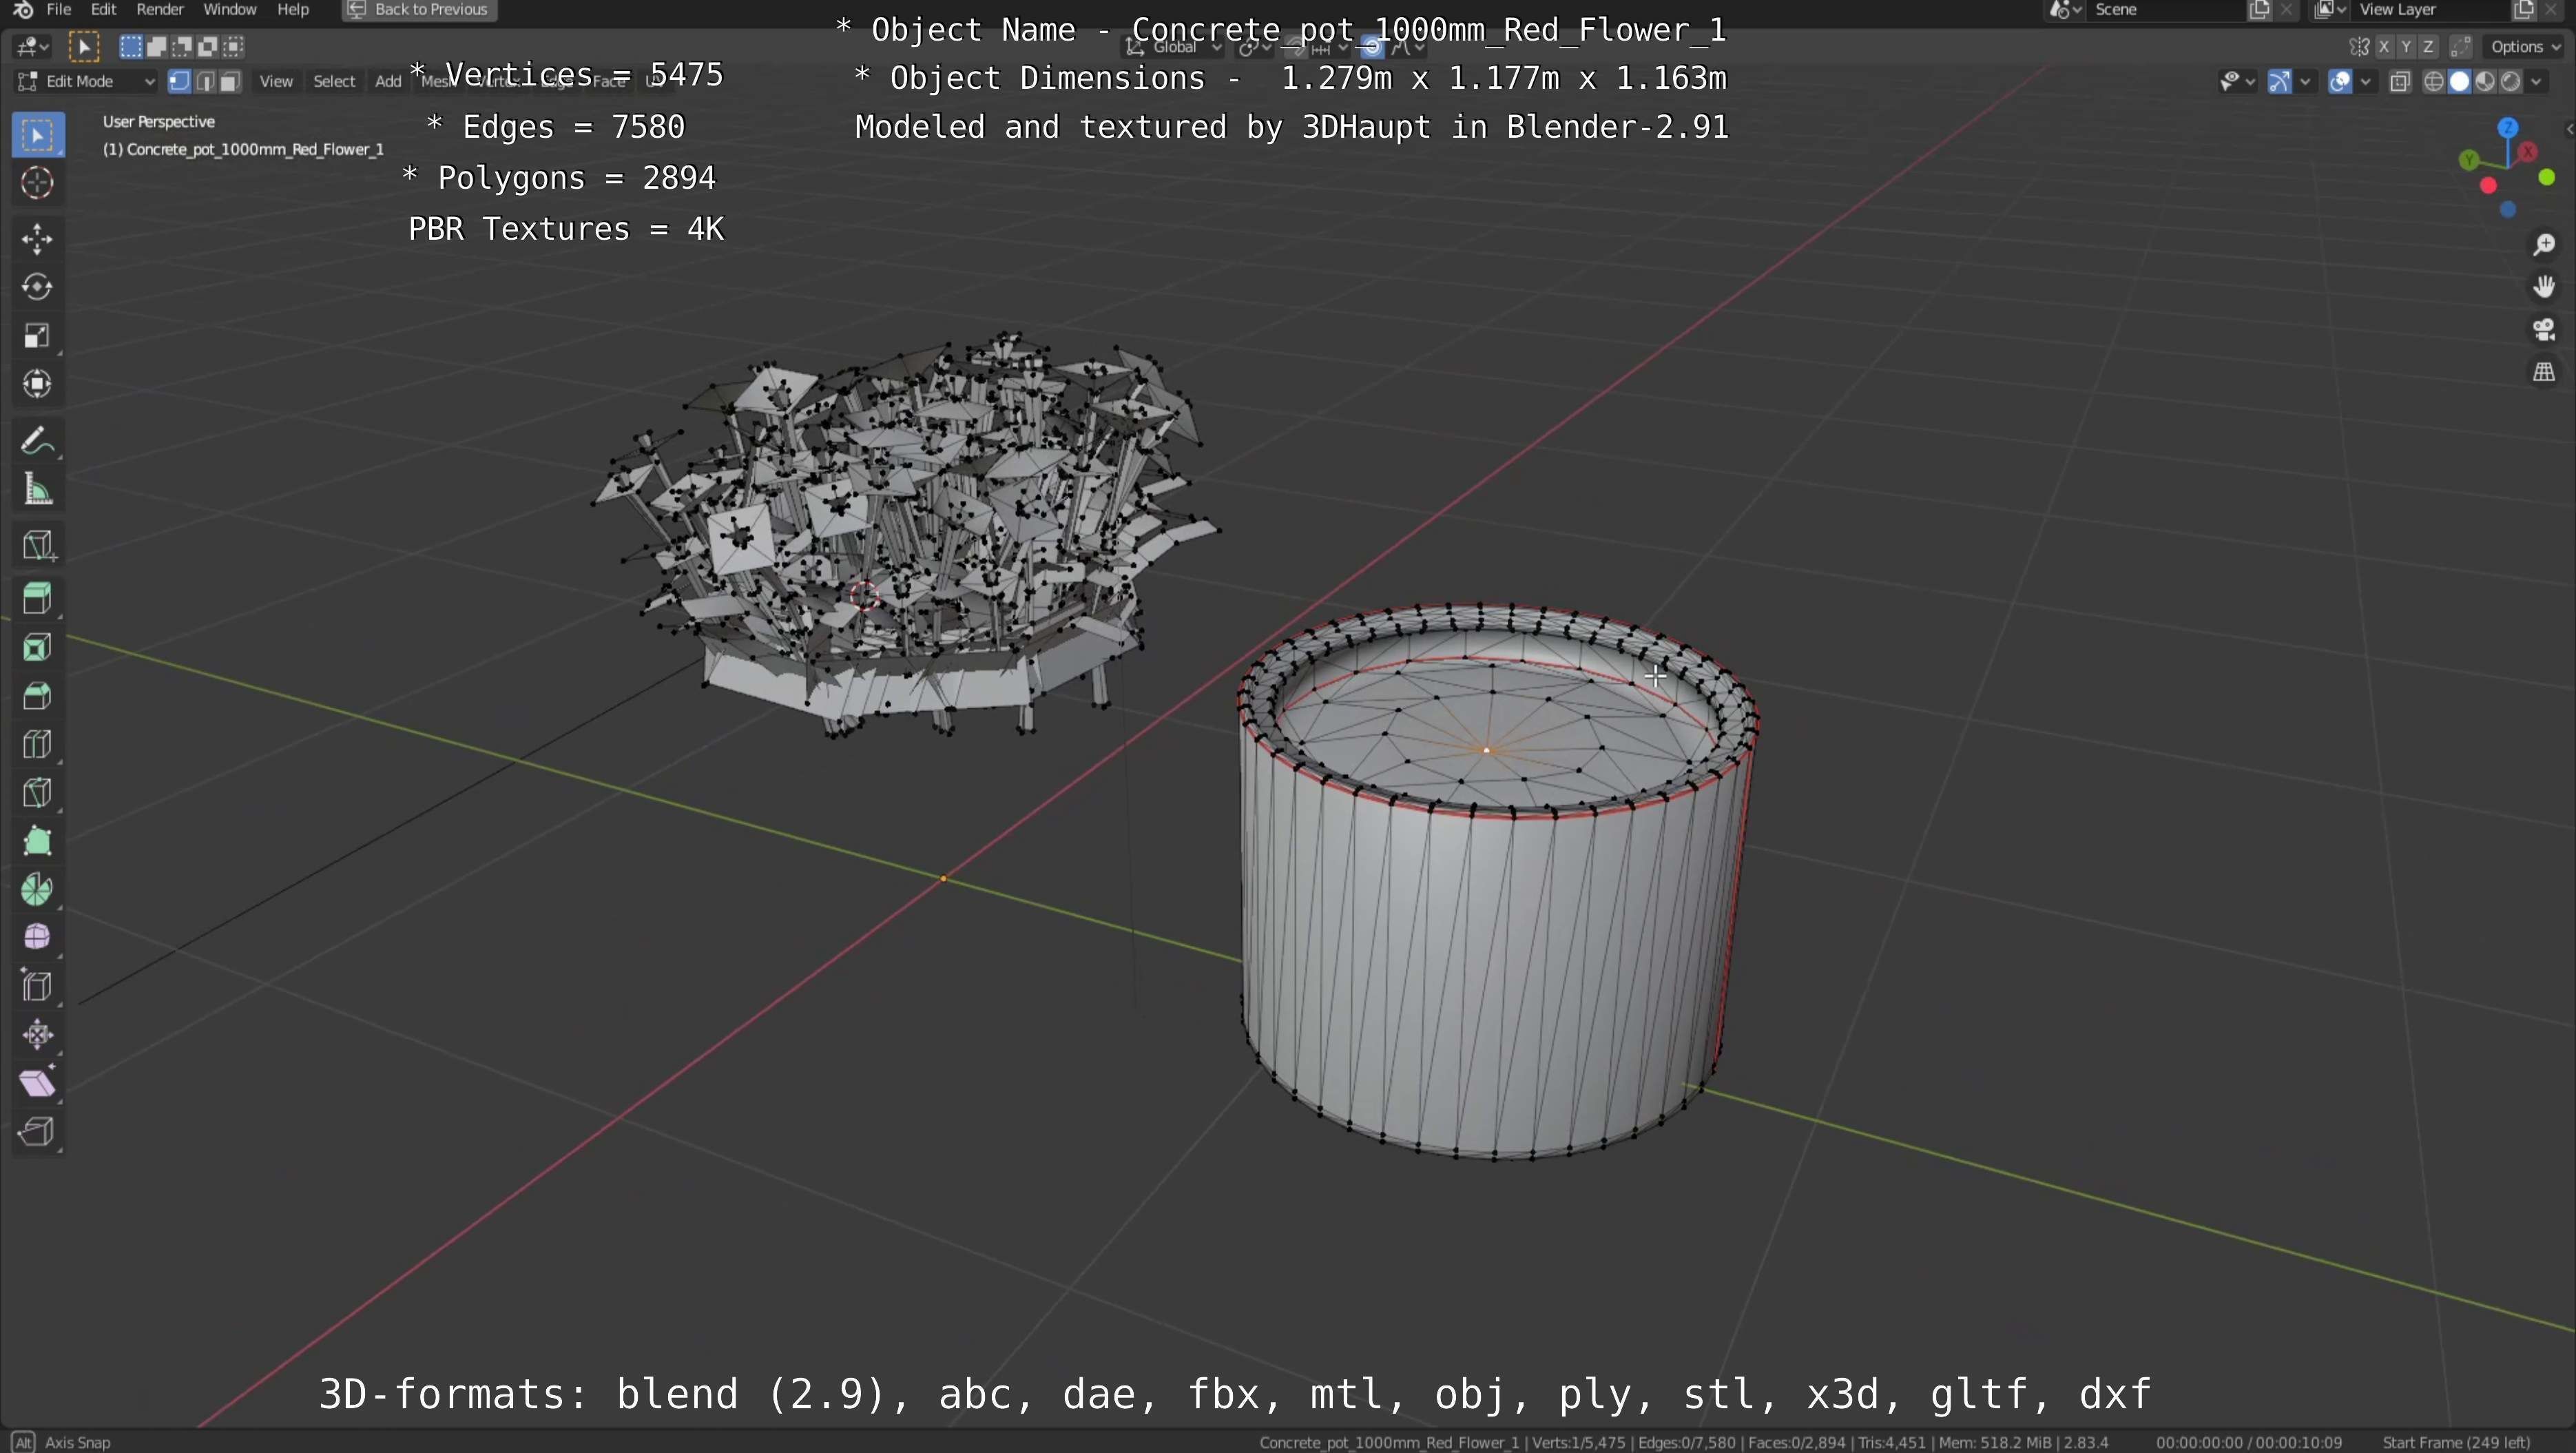Toggle Y axis mesh mirror

coord(2407,46)
